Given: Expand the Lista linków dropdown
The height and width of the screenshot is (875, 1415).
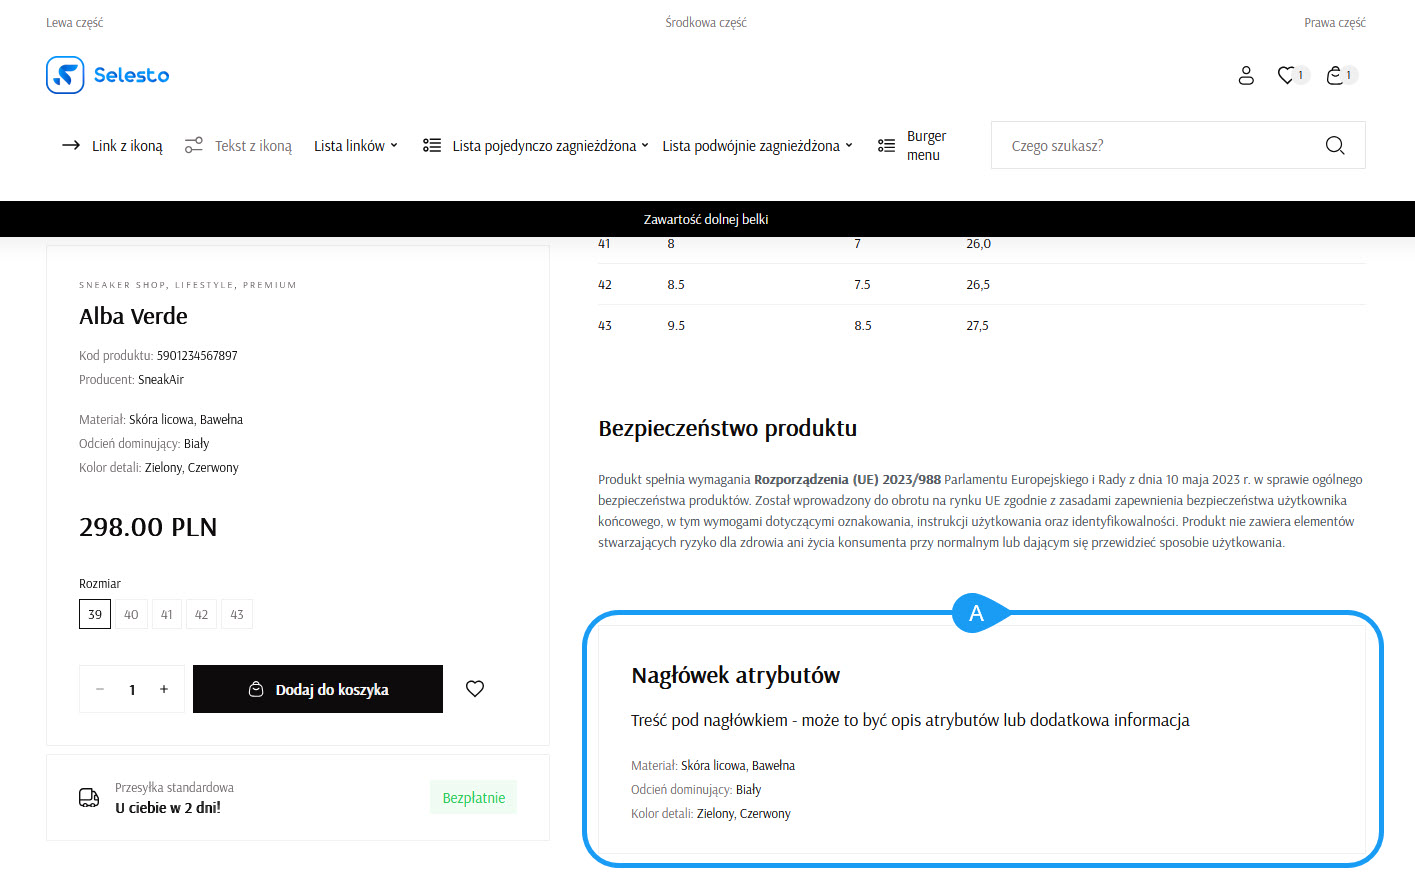Looking at the screenshot, I should tap(356, 146).
